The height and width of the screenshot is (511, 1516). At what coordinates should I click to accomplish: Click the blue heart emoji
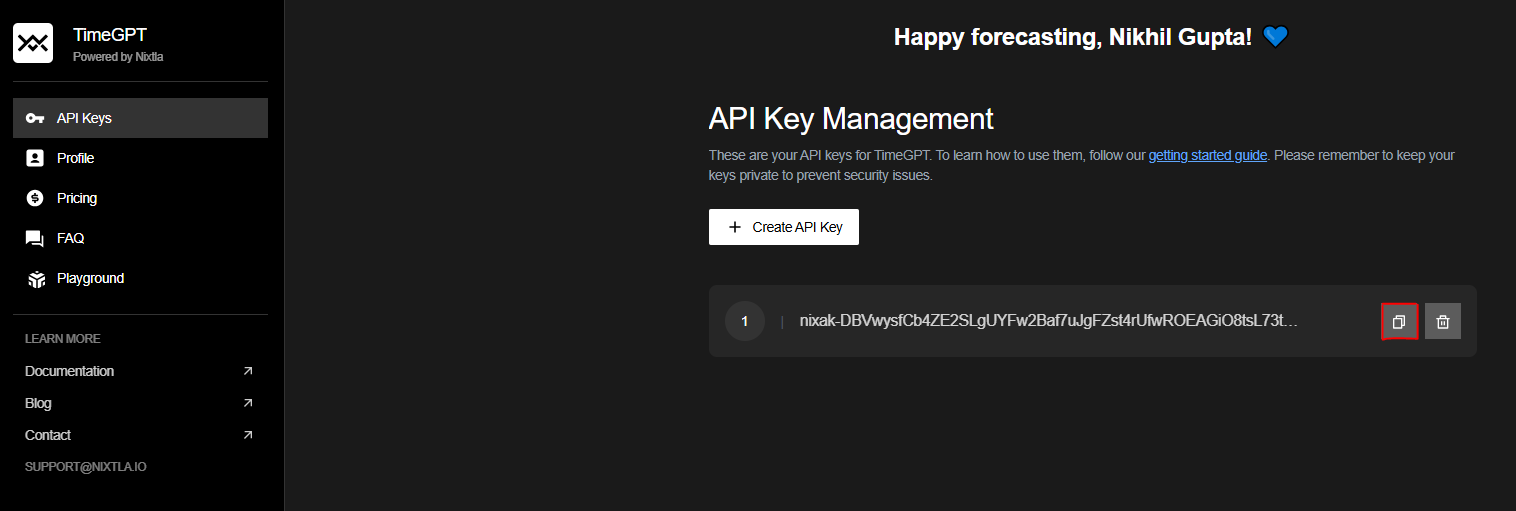tap(1275, 38)
